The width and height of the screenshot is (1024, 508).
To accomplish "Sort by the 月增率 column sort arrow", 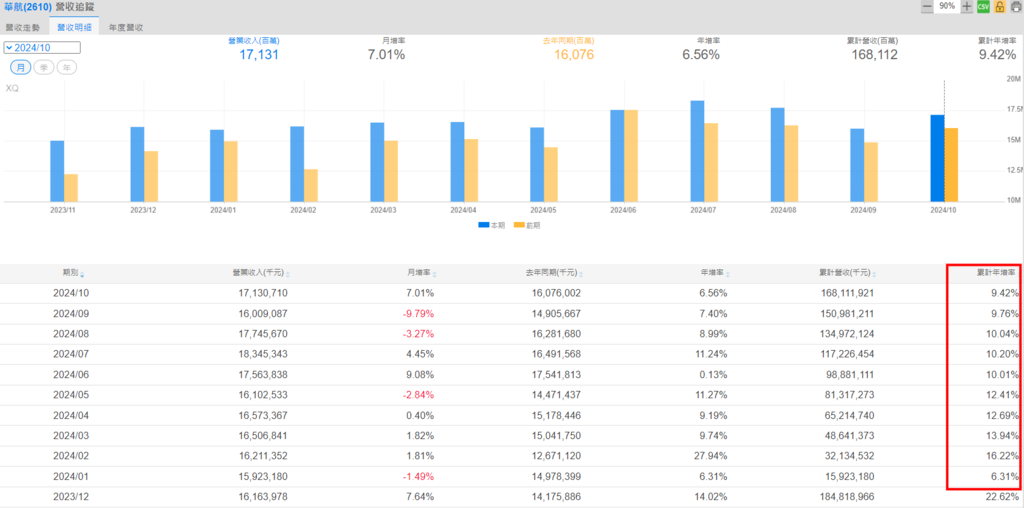I will click(436, 273).
